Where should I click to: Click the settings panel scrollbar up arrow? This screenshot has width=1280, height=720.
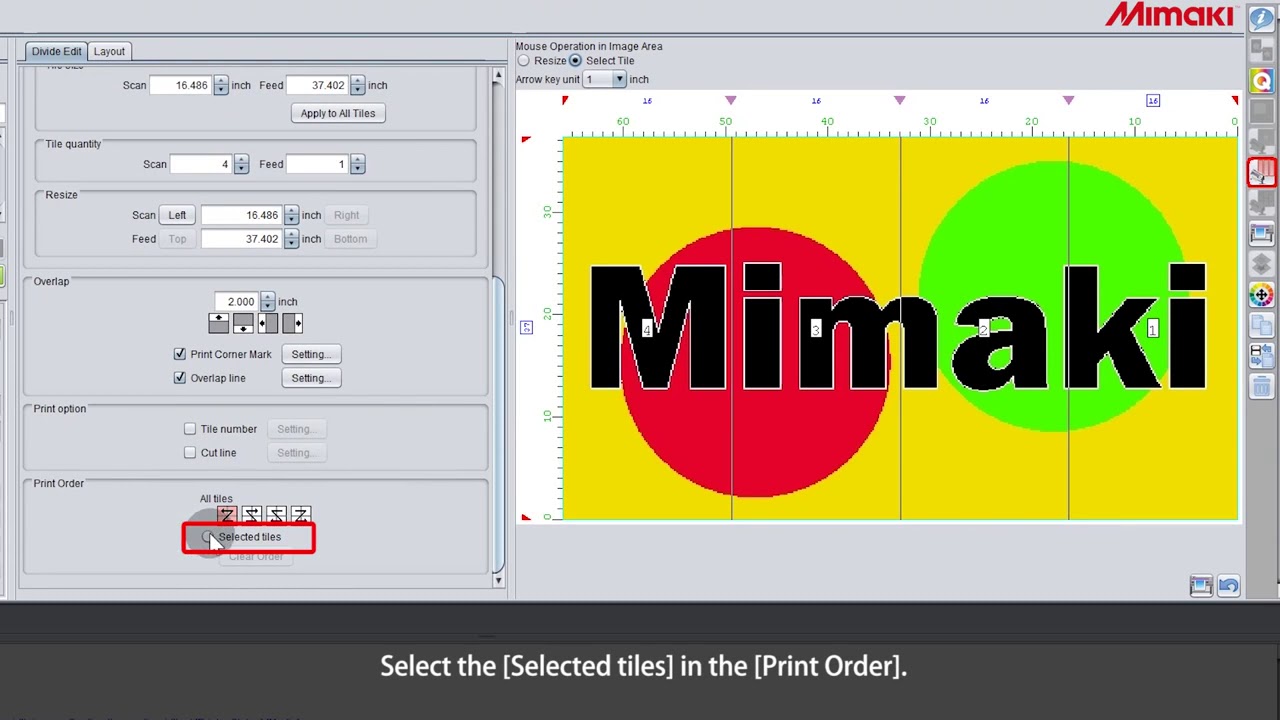pos(498,76)
